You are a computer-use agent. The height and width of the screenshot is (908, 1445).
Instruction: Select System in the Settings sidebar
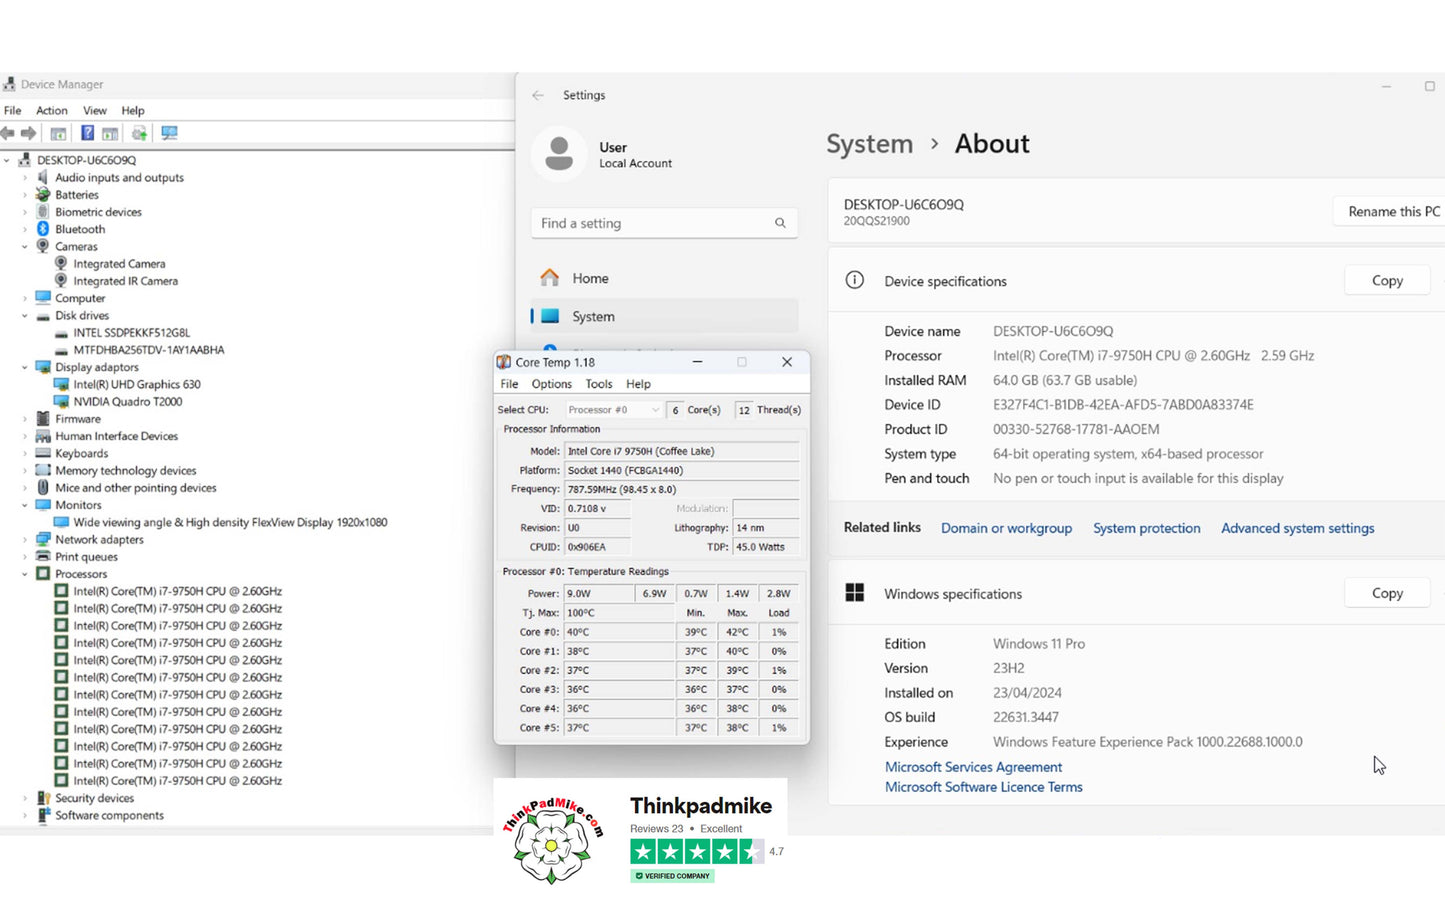coord(664,316)
